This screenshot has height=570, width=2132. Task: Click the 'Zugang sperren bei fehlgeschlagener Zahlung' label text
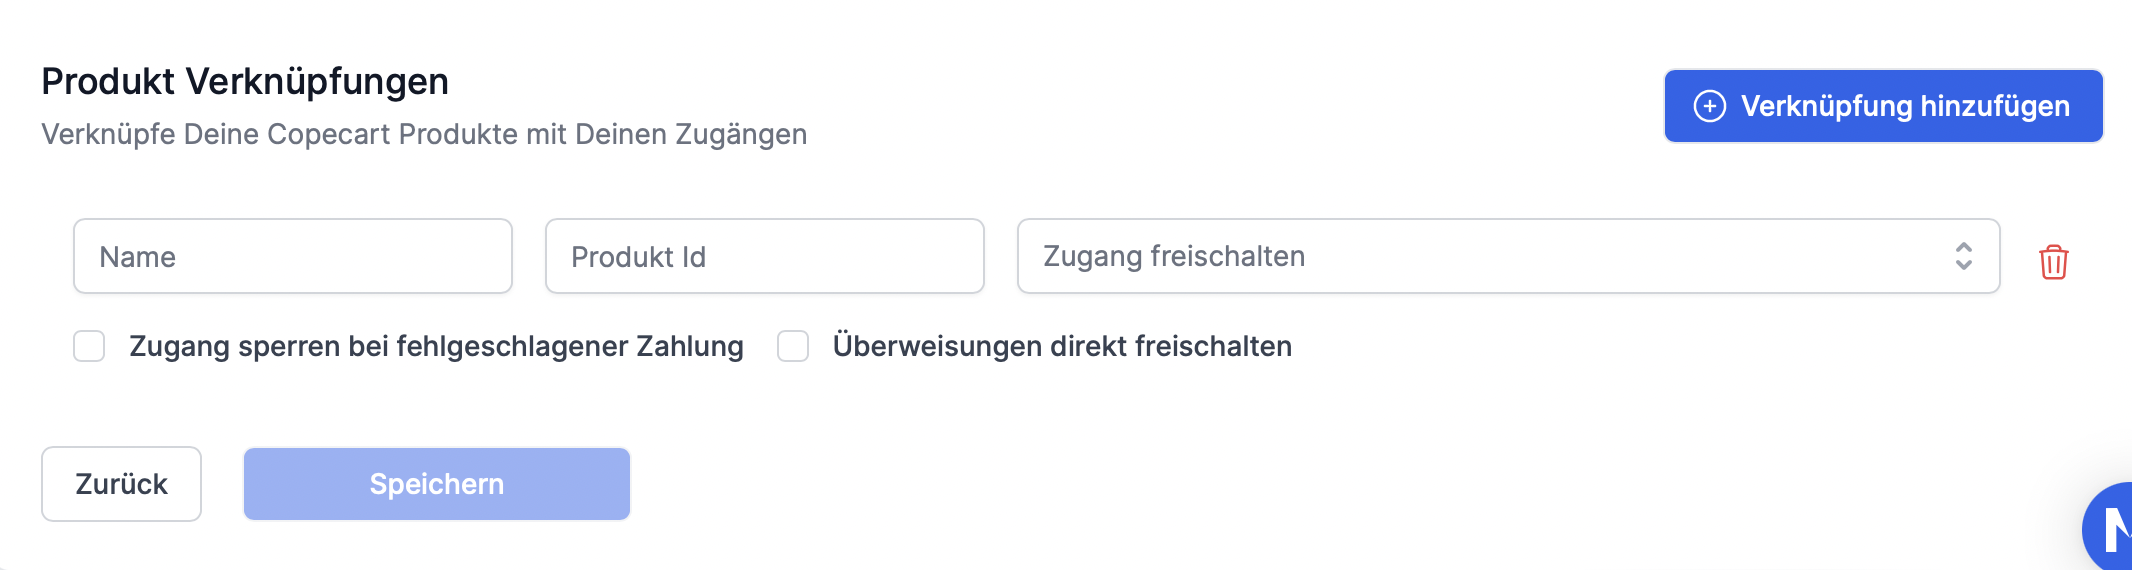(436, 346)
